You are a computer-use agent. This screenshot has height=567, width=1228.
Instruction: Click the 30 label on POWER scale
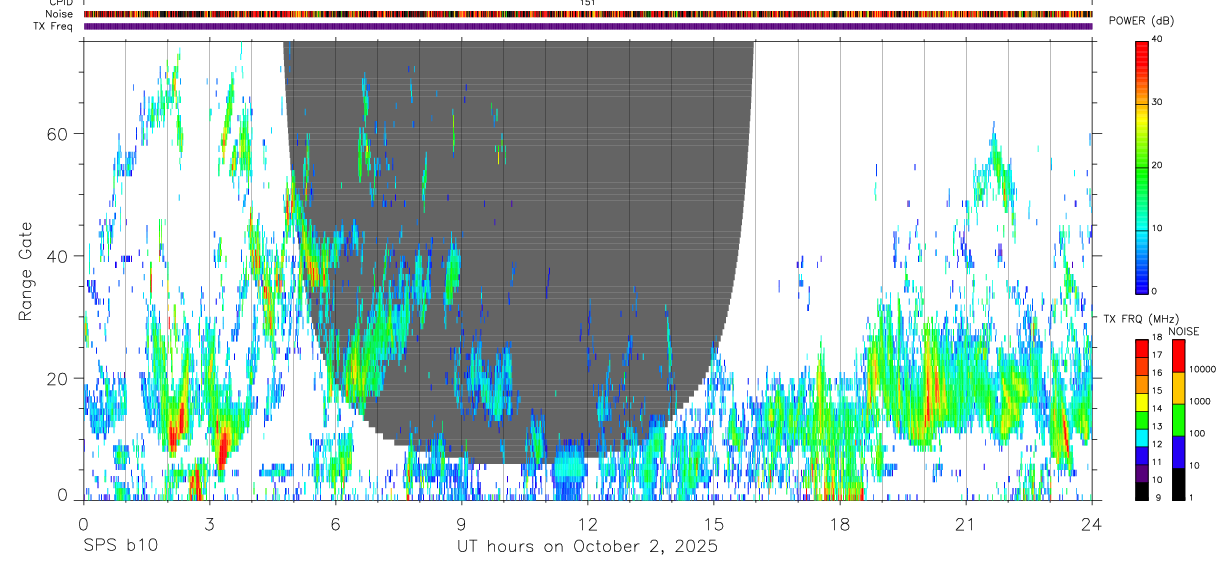(1157, 102)
